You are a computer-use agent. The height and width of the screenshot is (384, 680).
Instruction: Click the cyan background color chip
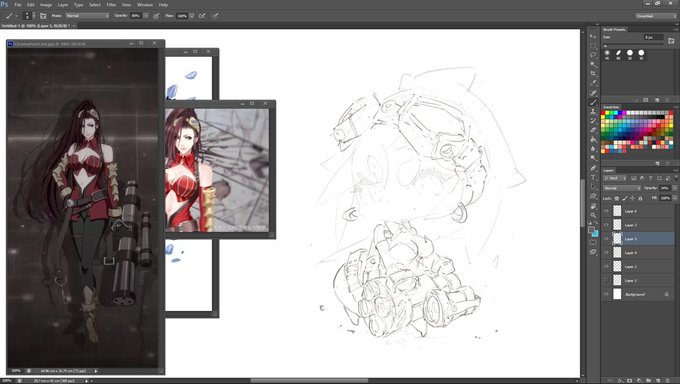595,234
